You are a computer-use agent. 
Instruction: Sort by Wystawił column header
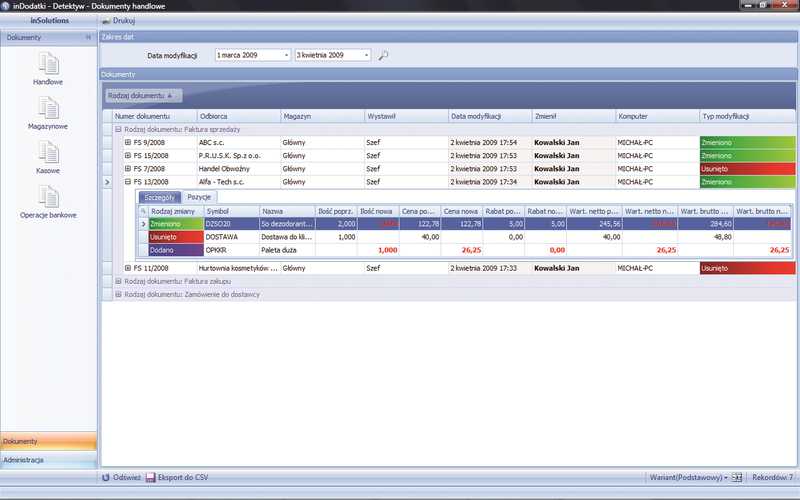tap(406, 116)
